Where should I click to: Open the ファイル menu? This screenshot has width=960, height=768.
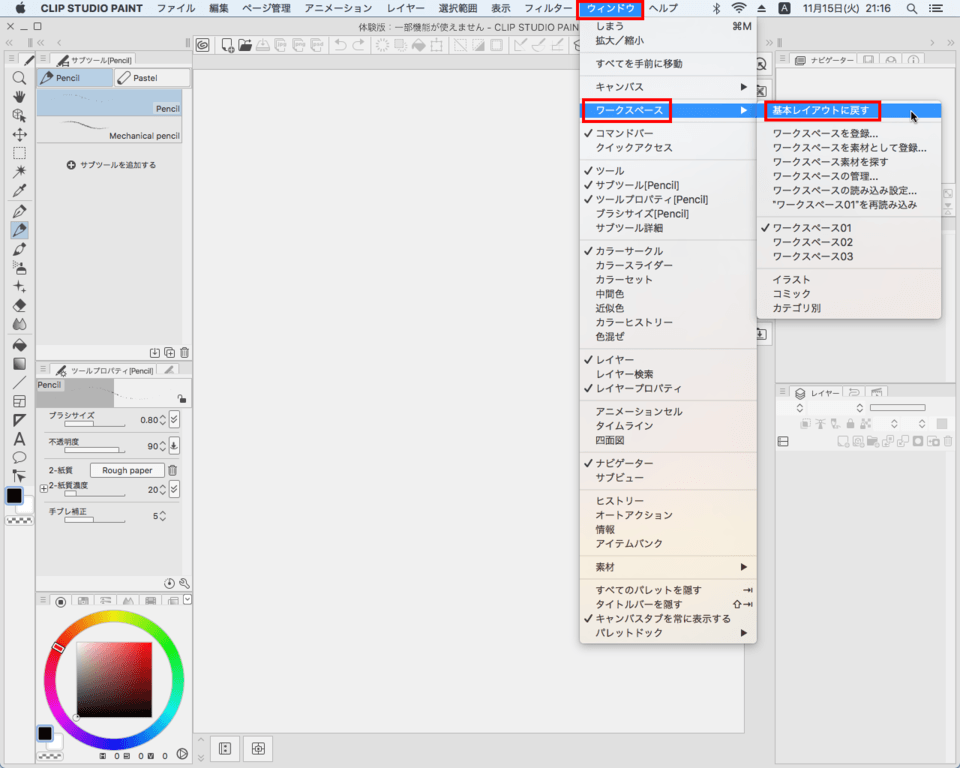tap(176, 9)
